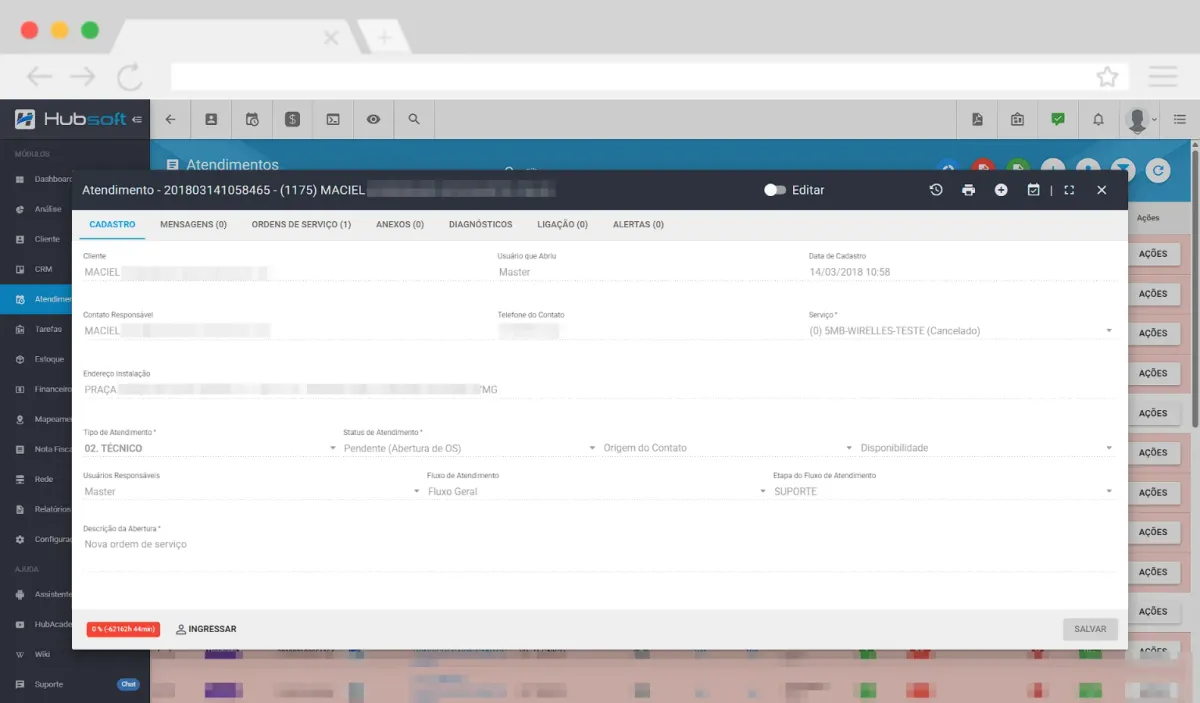
Task: Open the user avatar account menu
Action: [1139, 119]
